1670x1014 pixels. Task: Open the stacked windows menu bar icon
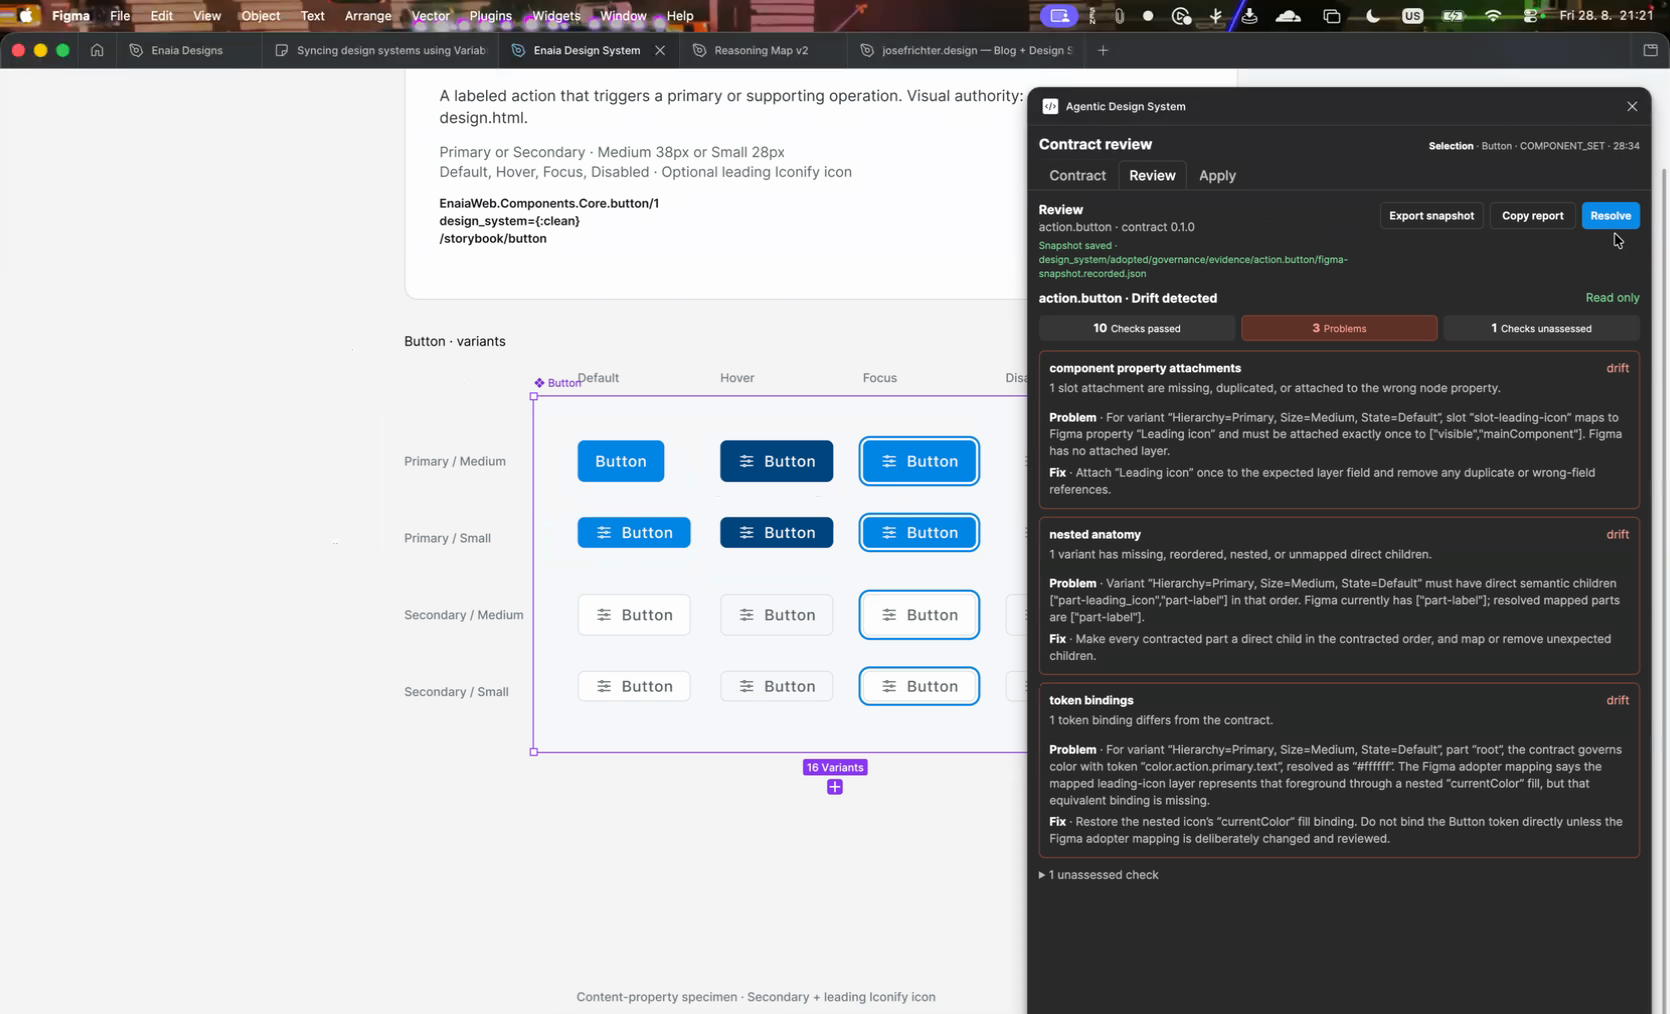click(x=1331, y=15)
